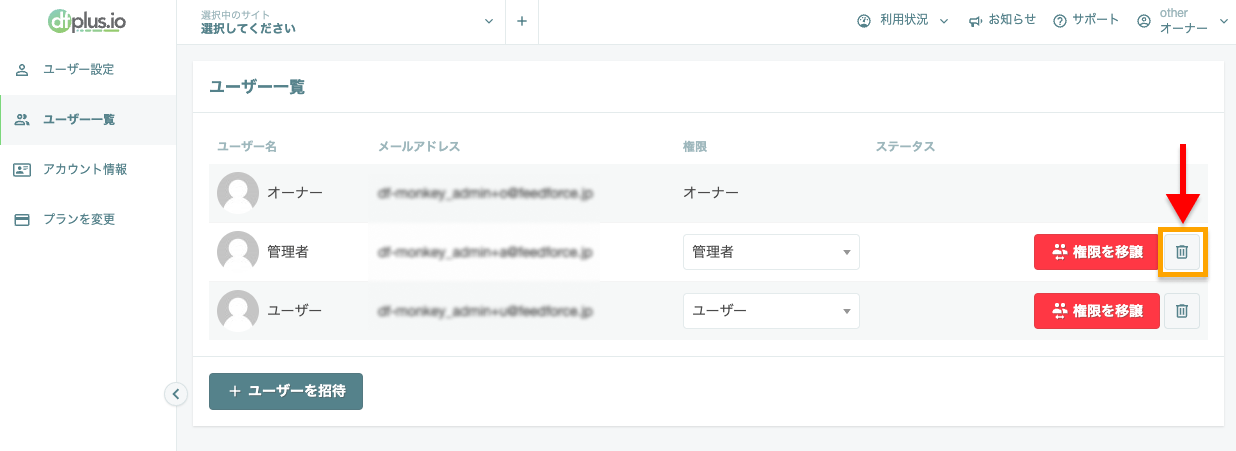Click the dfplus.io logo

click(87, 22)
